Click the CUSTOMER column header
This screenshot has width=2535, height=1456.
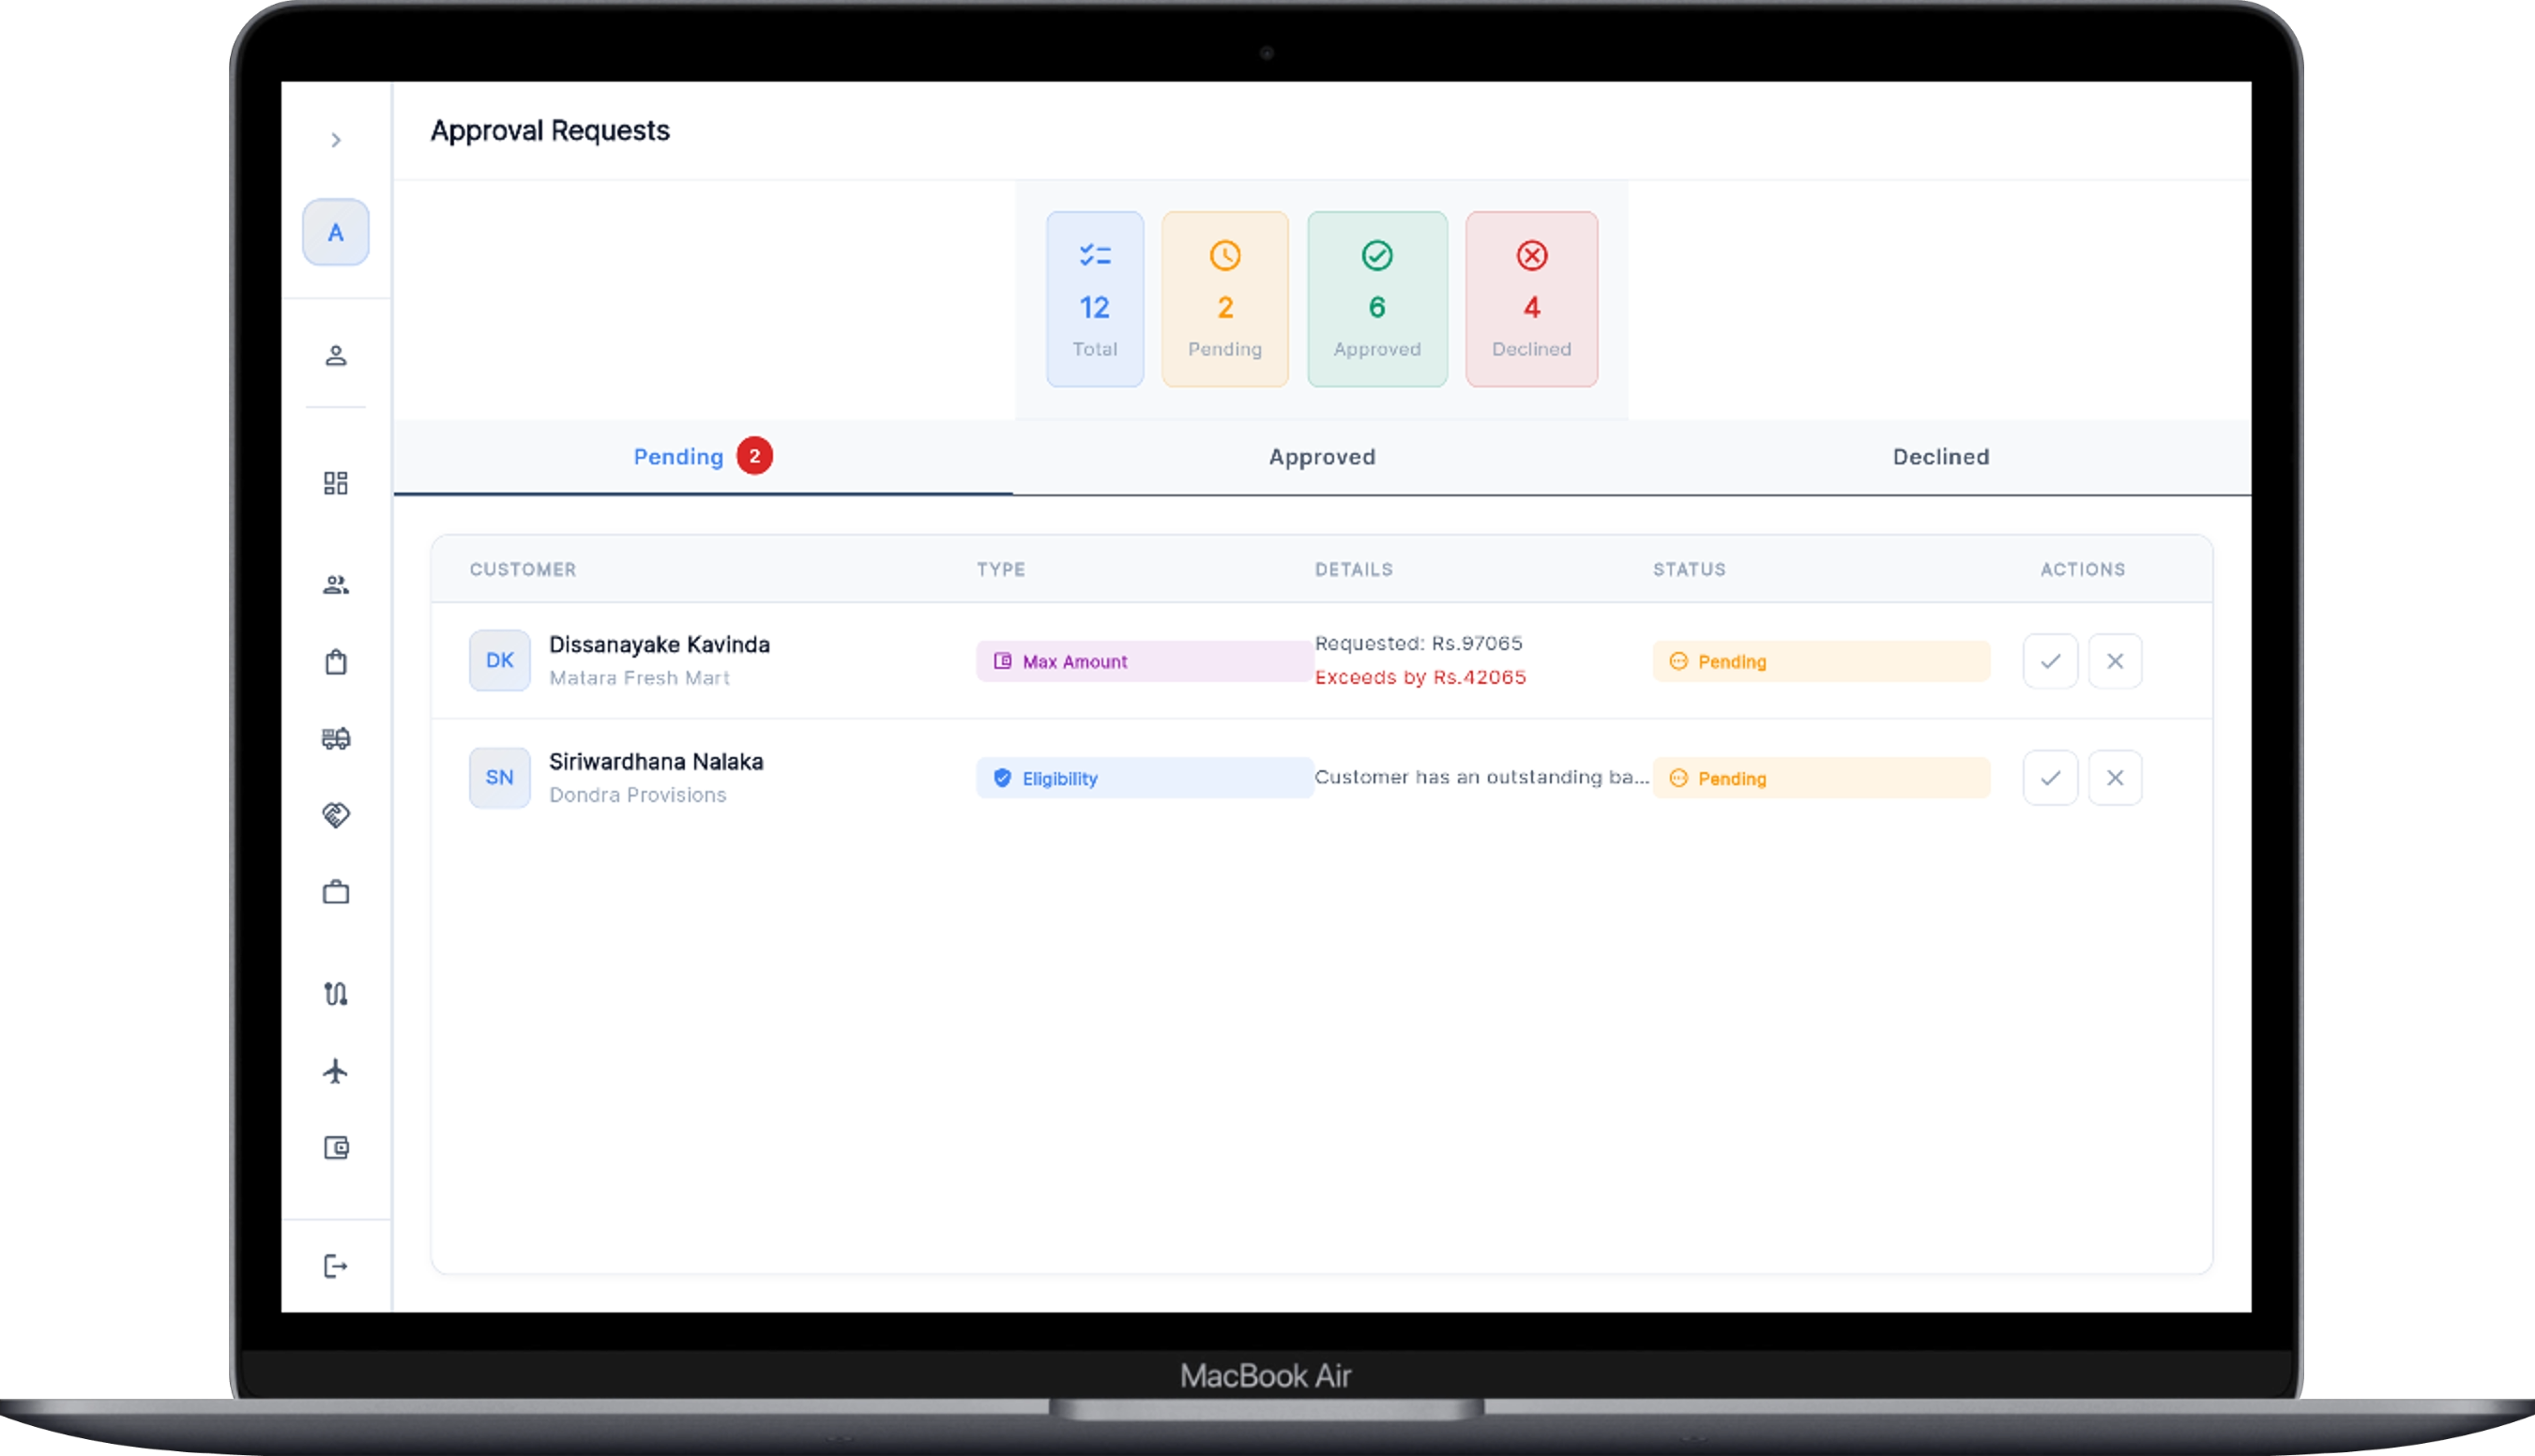point(523,569)
